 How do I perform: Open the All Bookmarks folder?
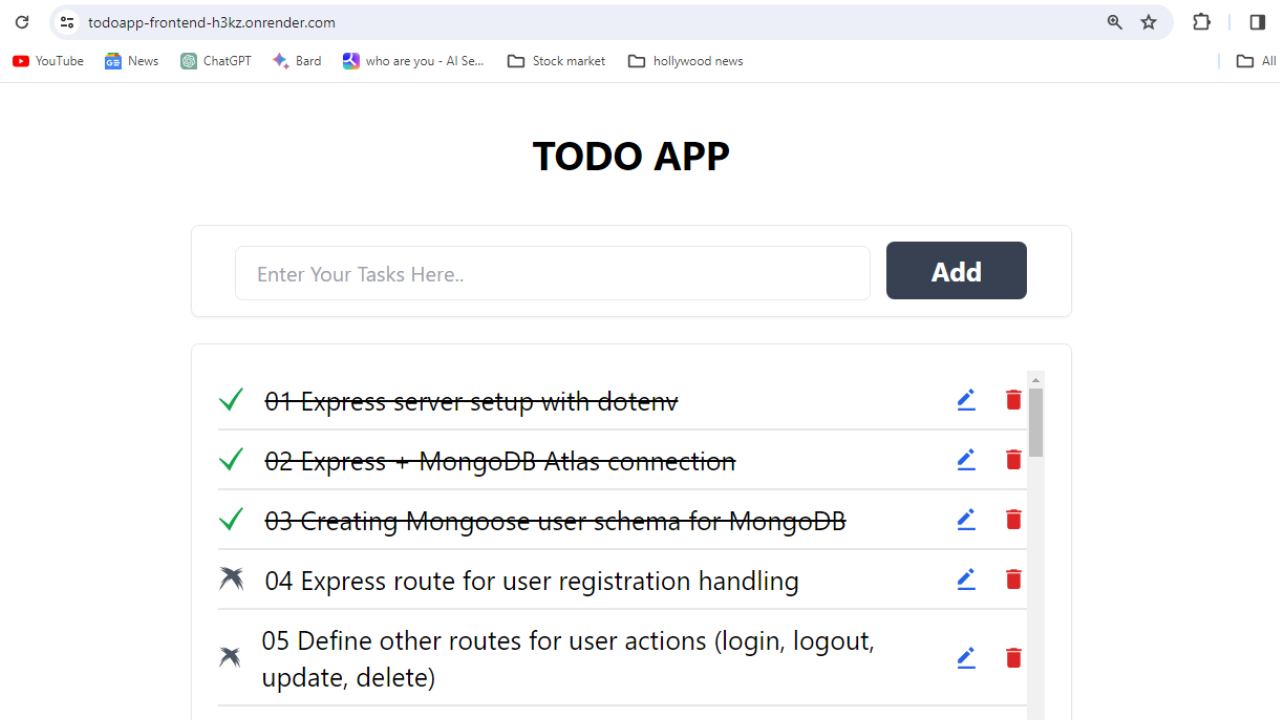click(1257, 61)
